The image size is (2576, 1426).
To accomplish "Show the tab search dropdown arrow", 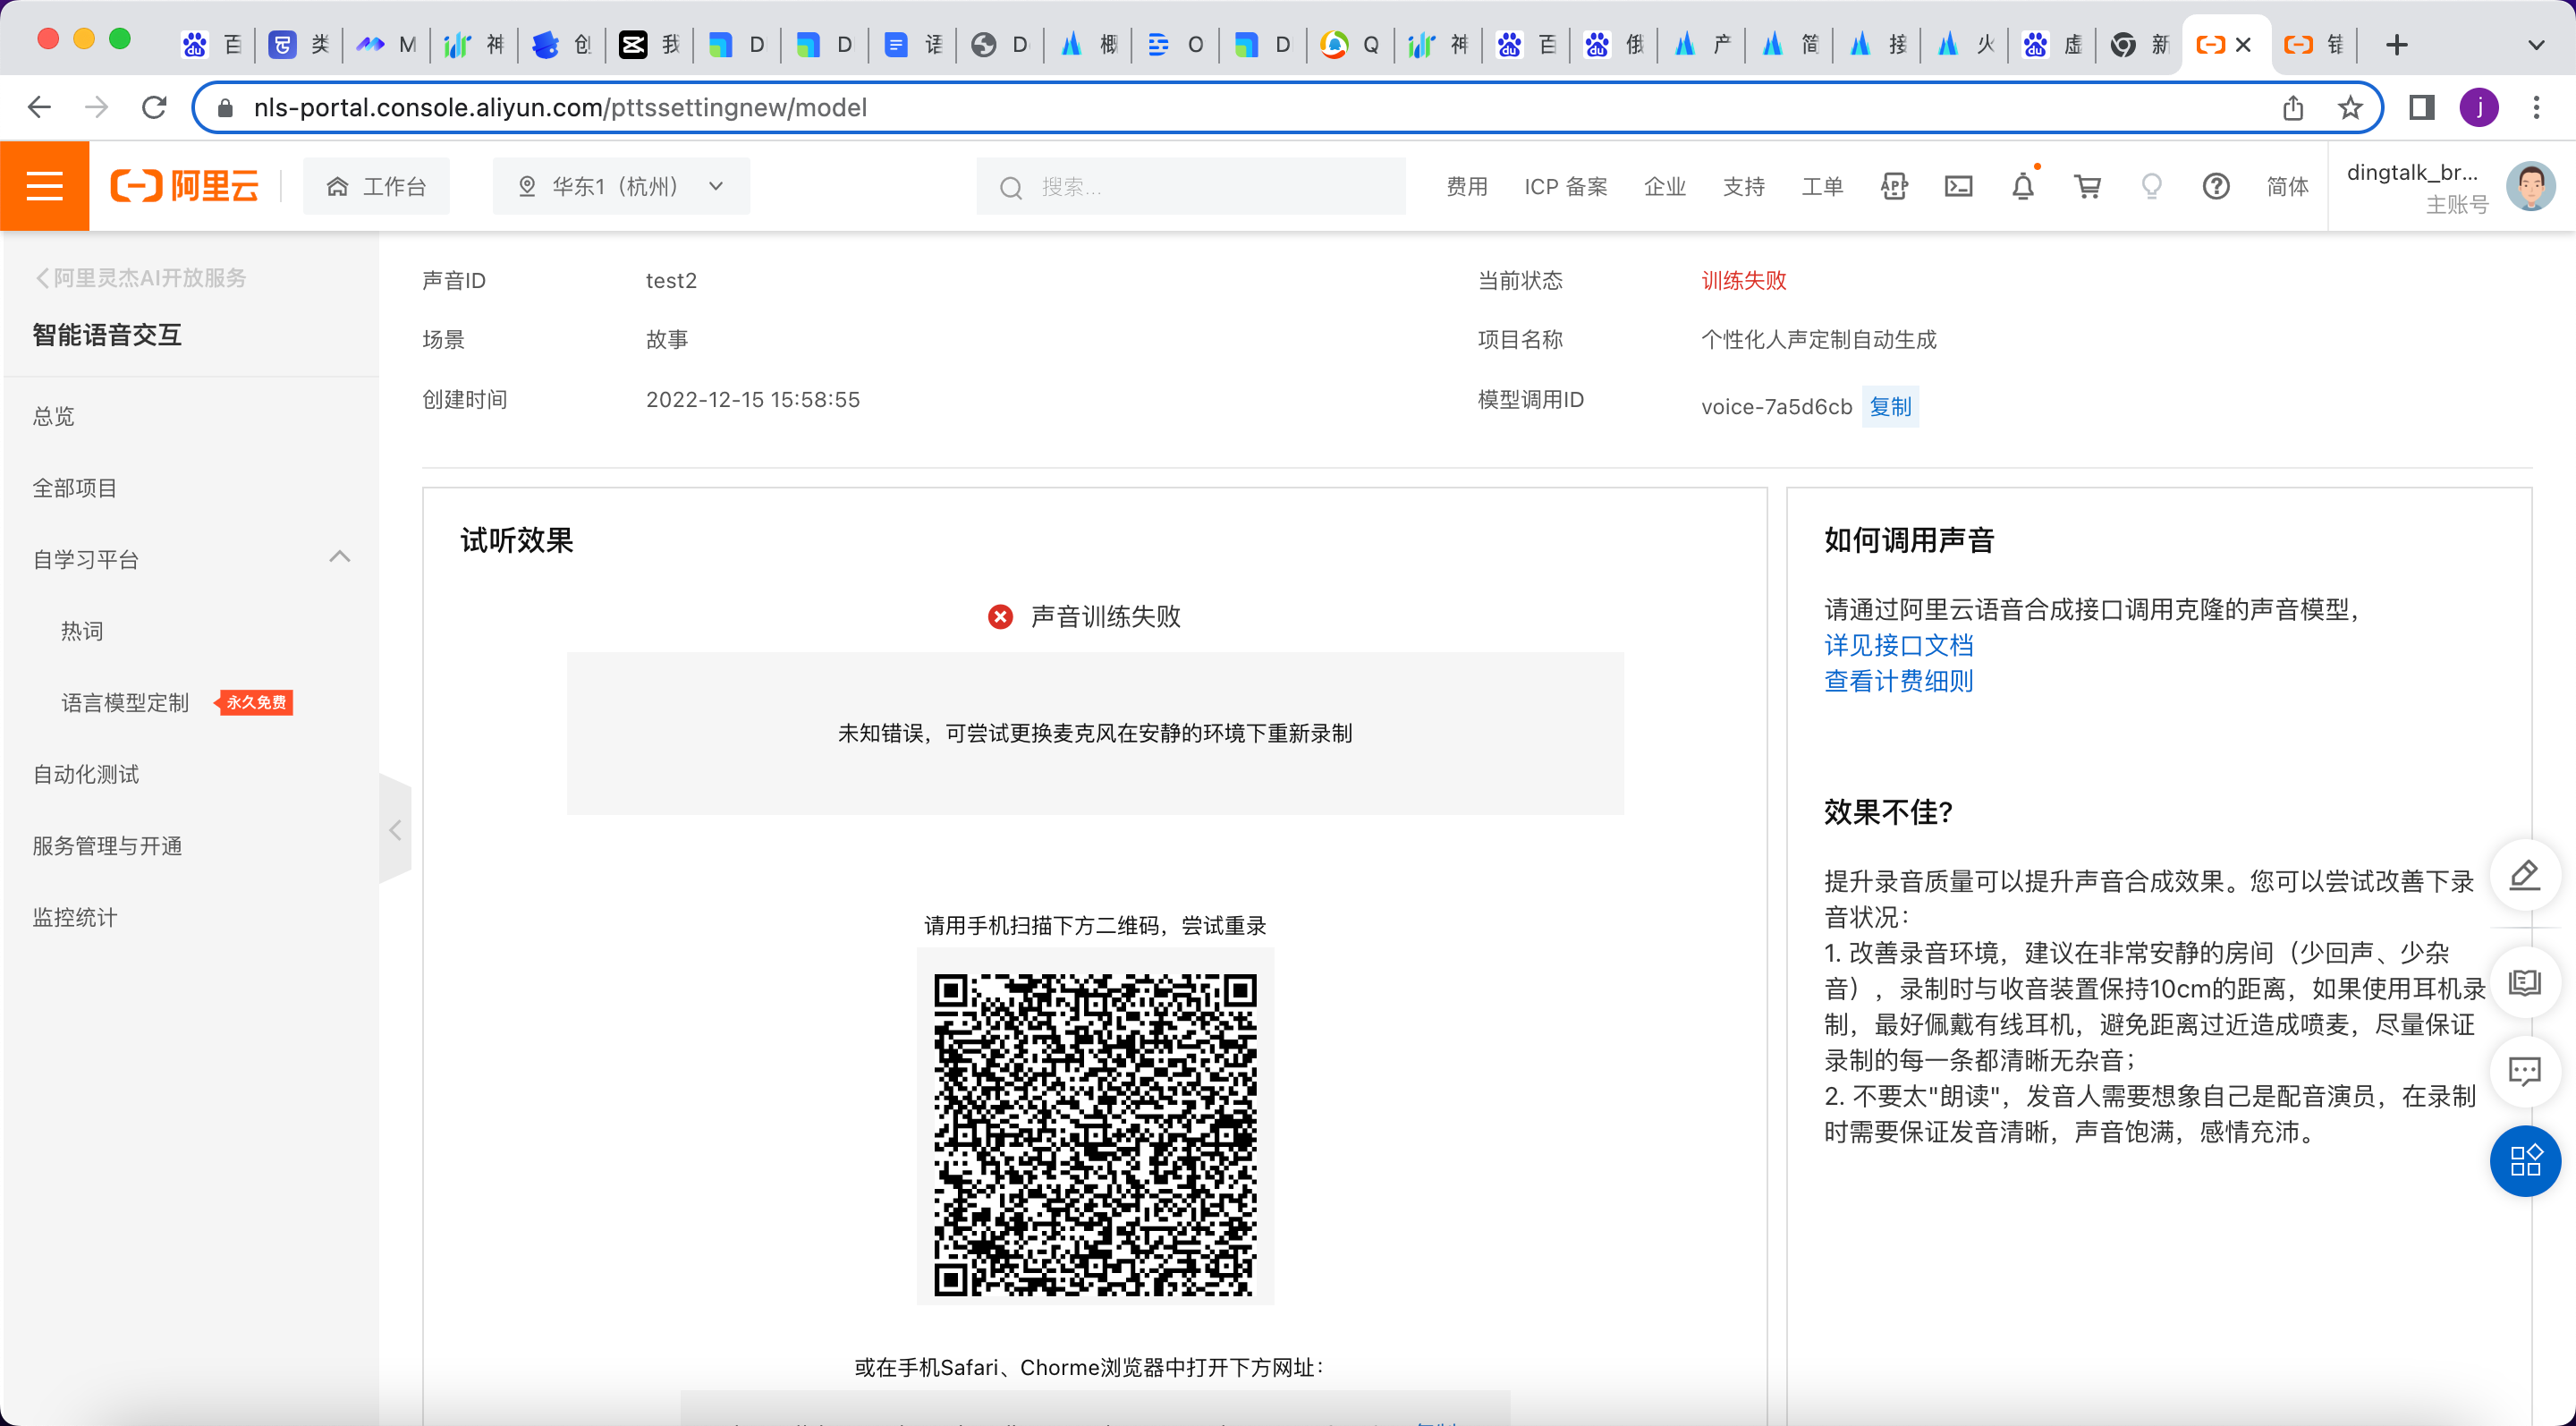I will (x=2536, y=45).
